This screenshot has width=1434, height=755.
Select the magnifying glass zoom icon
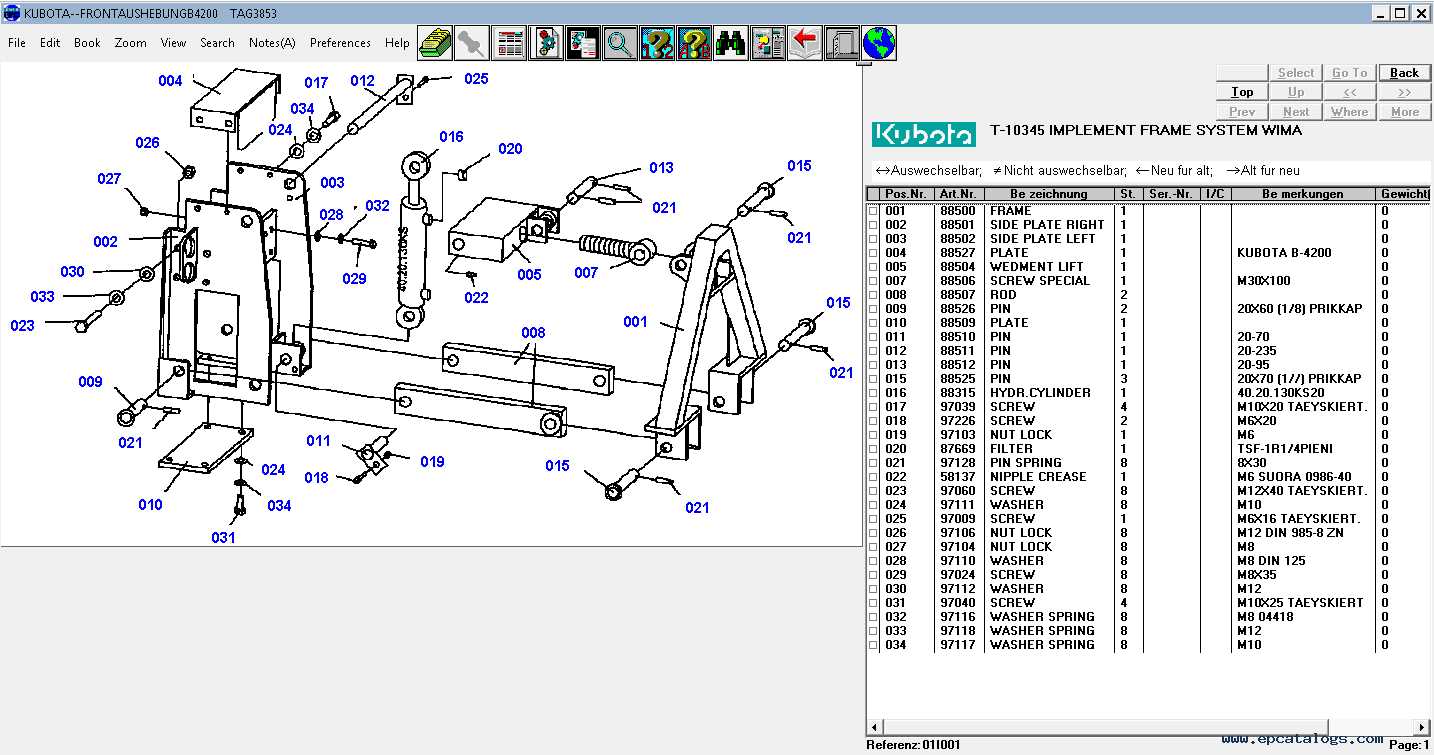620,43
